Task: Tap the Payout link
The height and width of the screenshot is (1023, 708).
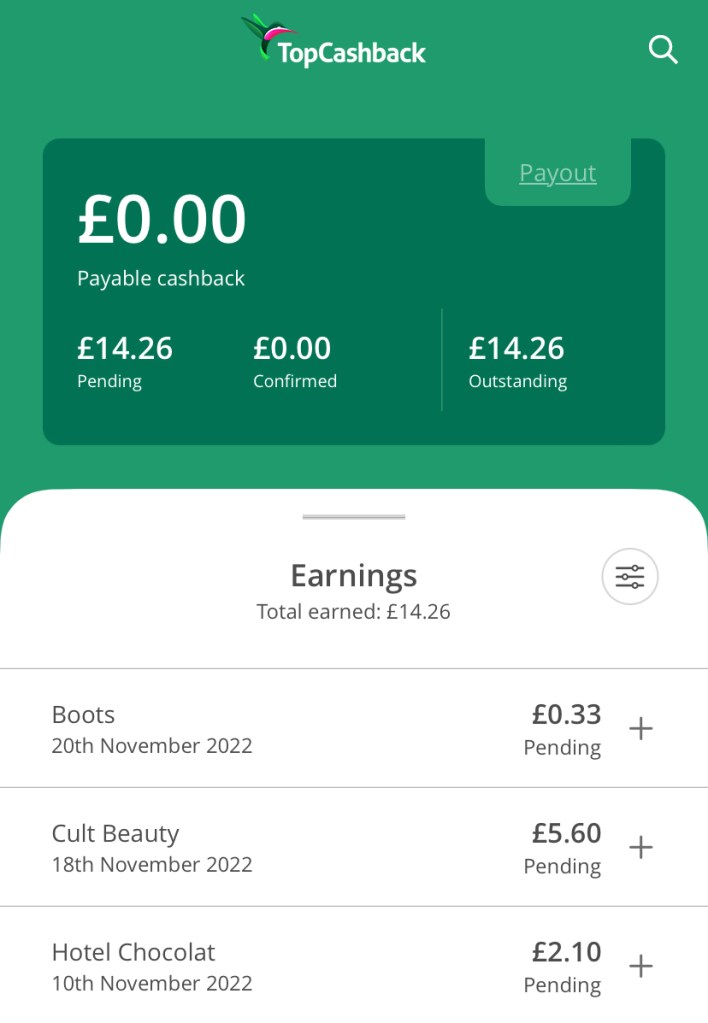Action: 557,173
